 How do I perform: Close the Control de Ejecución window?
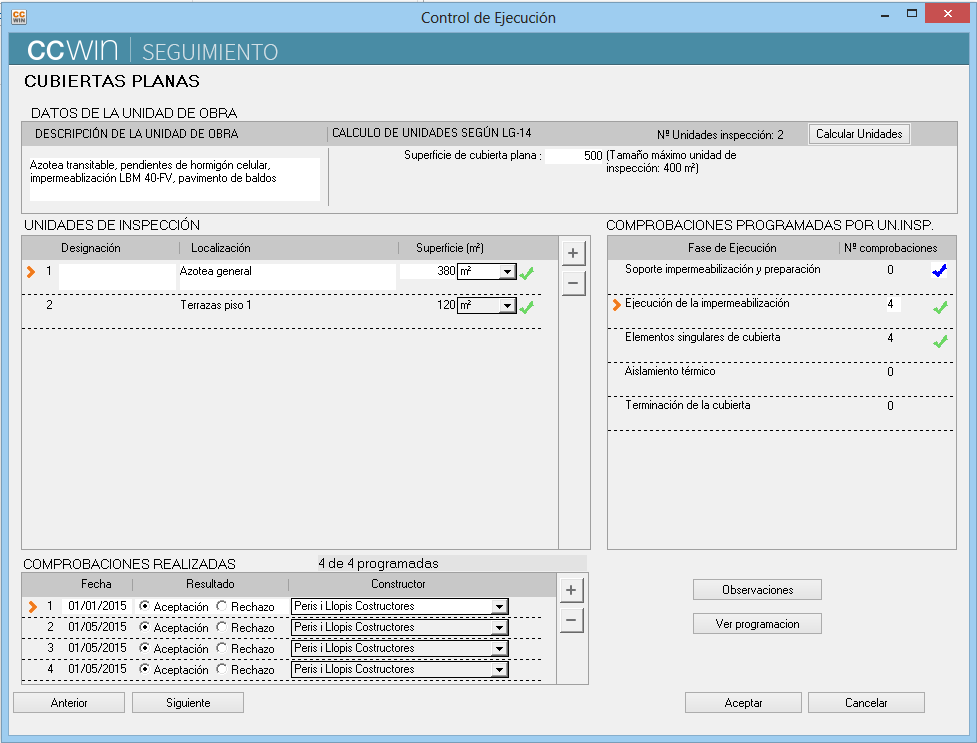(947, 14)
